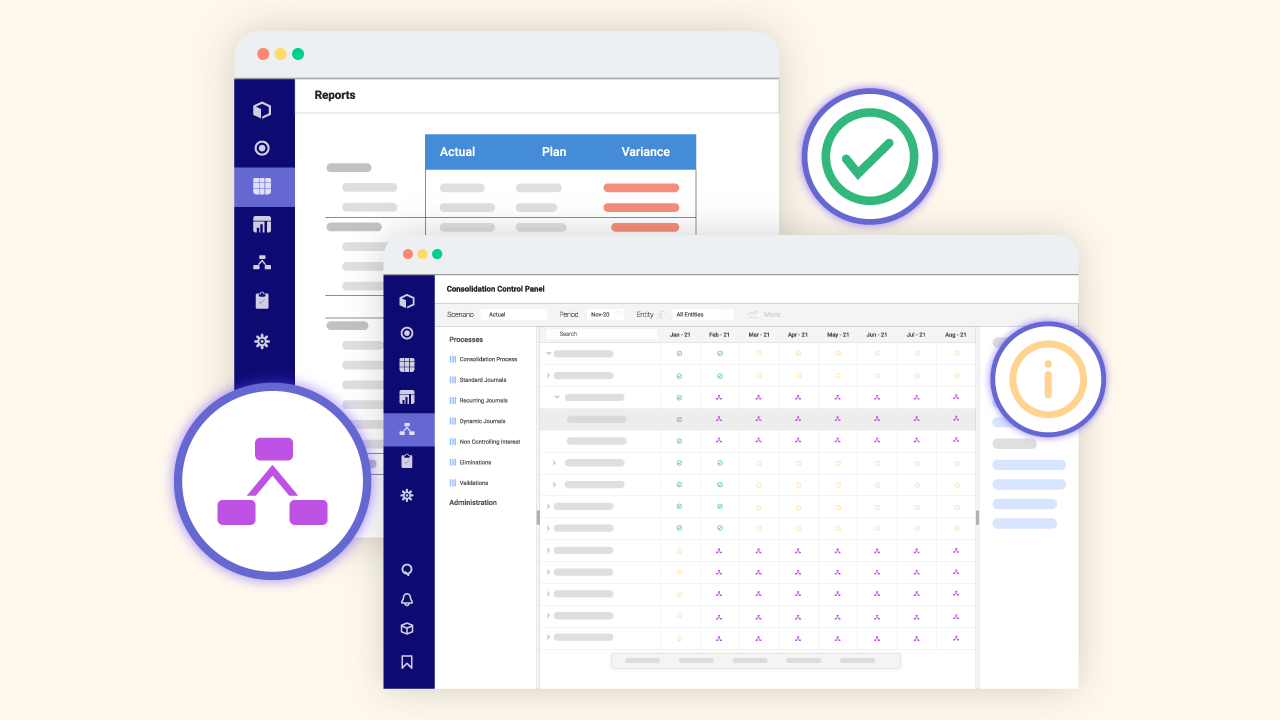
Task: Click the cube icon in Reports window sidebar
Action: click(x=262, y=110)
